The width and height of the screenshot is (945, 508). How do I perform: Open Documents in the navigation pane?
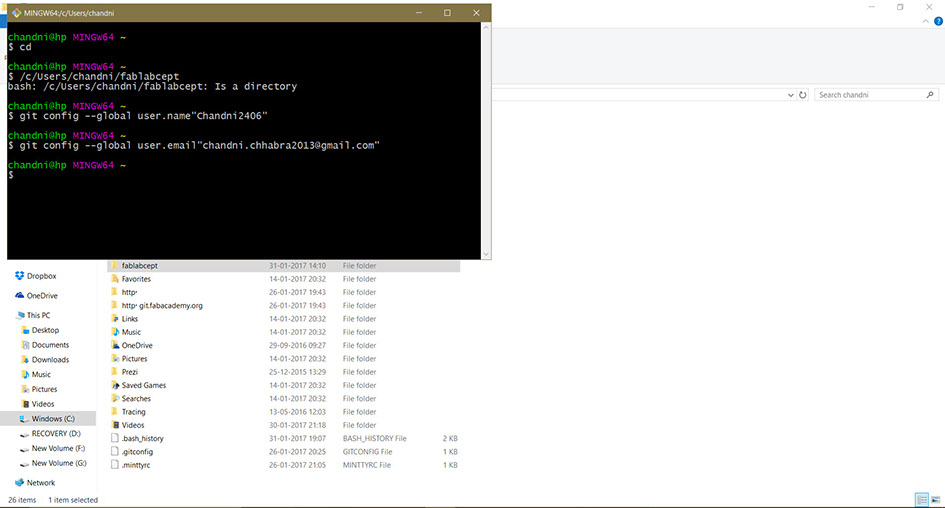pyautogui.click(x=45, y=345)
